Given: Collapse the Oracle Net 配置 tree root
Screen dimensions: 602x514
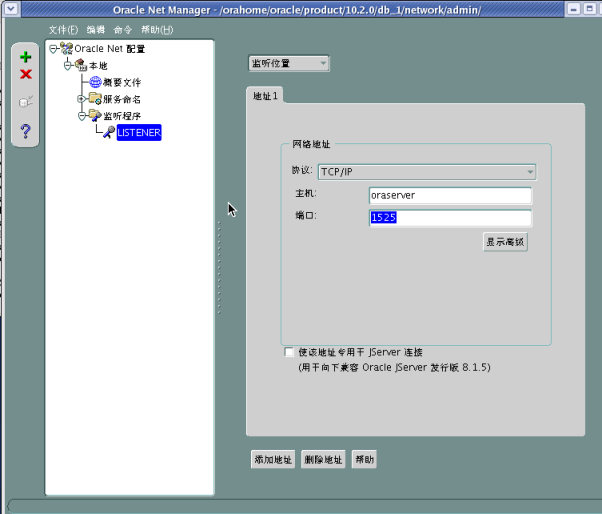Looking at the screenshot, I should pyautogui.click(x=53, y=49).
